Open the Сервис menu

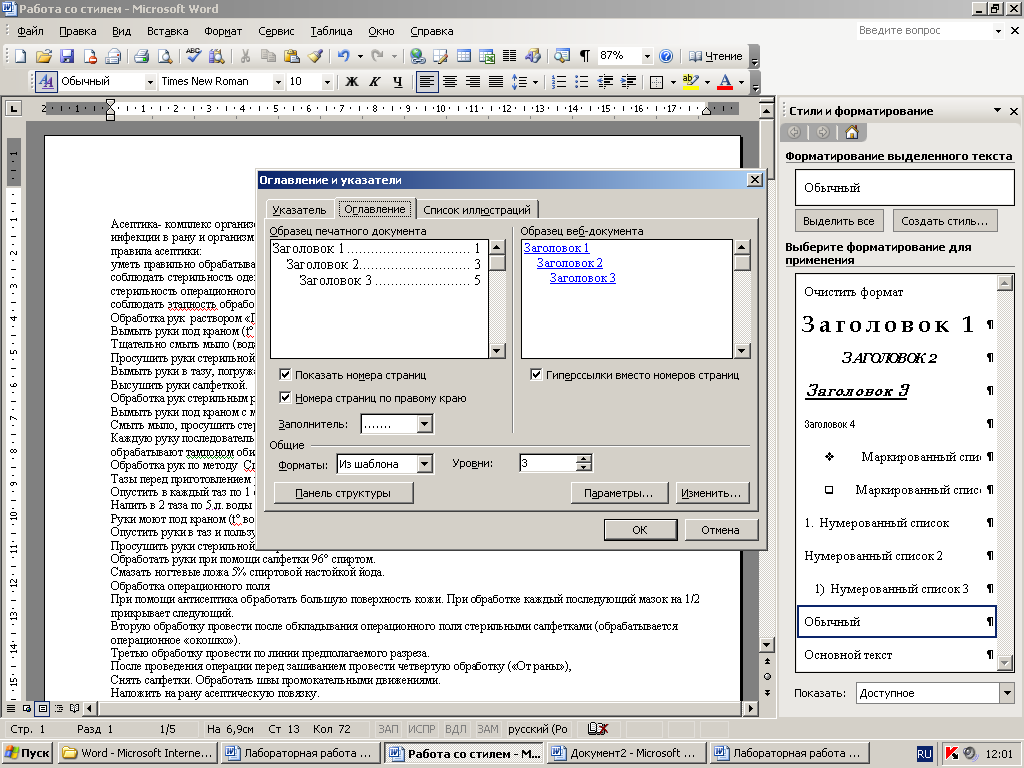click(276, 31)
